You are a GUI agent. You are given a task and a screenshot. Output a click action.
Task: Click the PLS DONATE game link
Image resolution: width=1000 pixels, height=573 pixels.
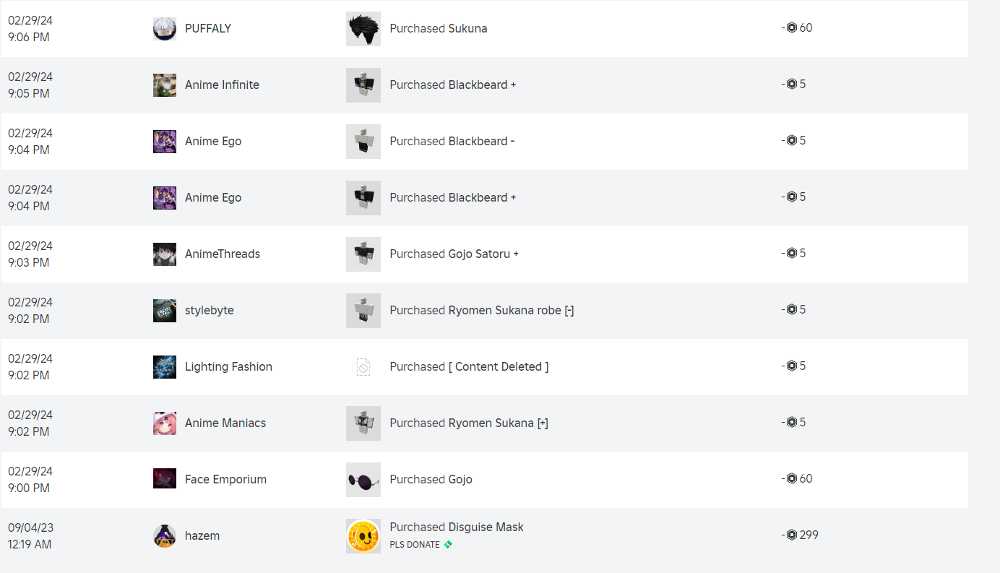(x=415, y=545)
